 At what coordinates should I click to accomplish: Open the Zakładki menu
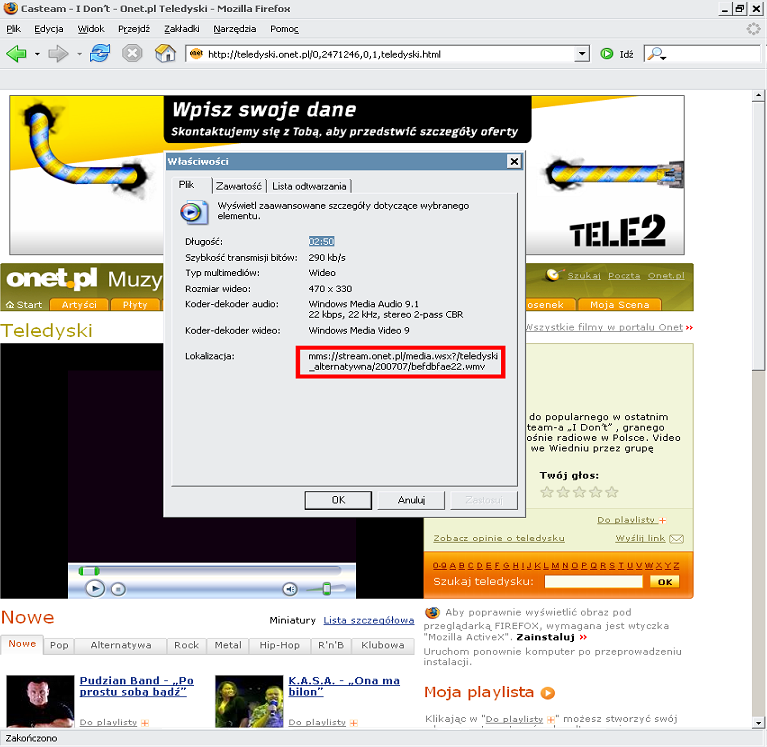181,29
